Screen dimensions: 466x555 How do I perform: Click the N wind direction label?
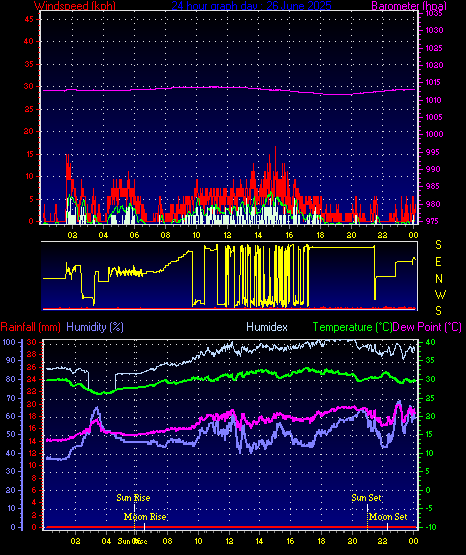point(439,279)
